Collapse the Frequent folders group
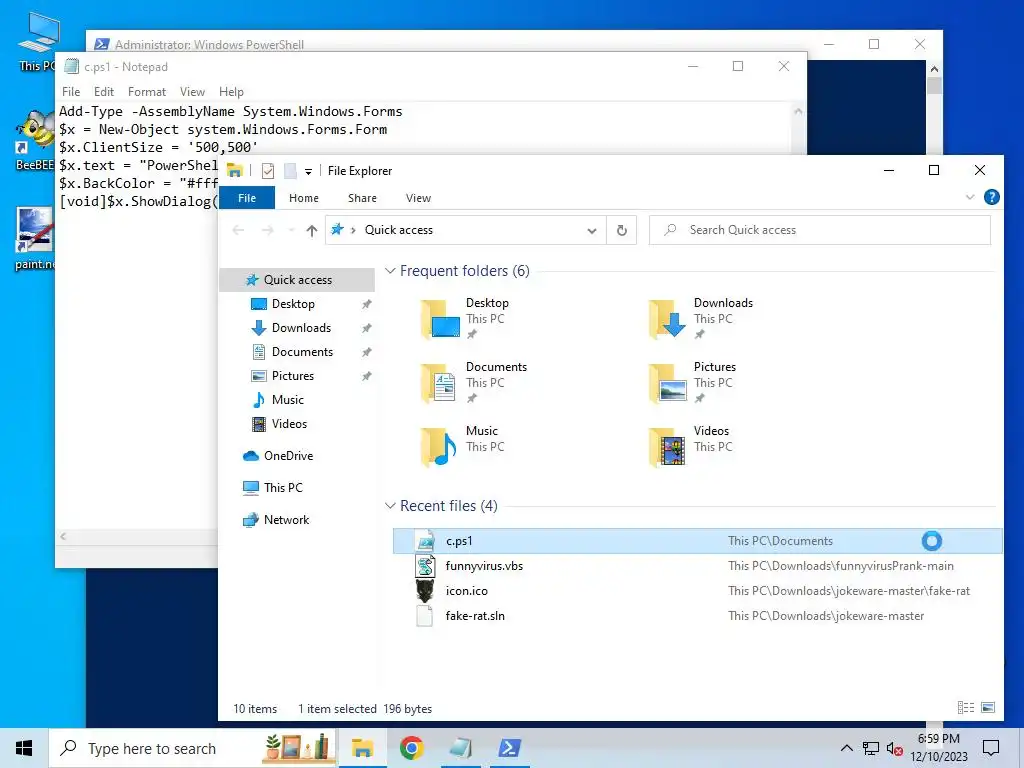 tap(390, 270)
